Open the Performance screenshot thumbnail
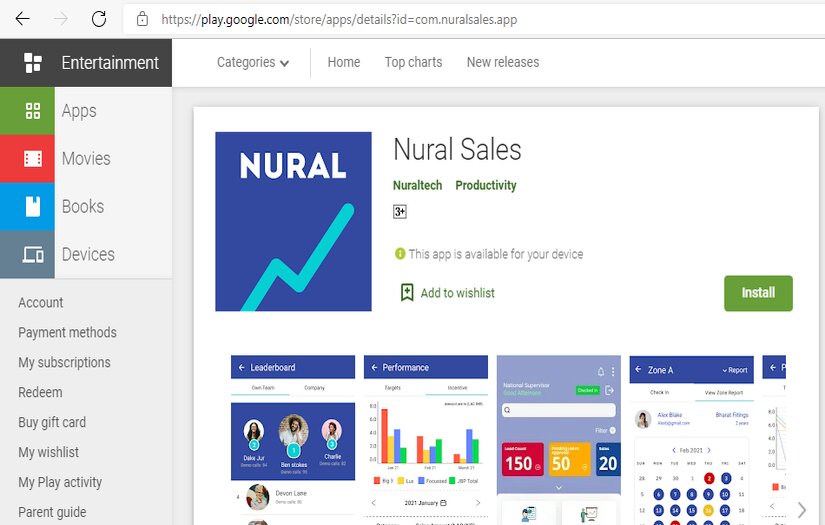The height and width of the screenshot is (525, 825). (426, 440)
